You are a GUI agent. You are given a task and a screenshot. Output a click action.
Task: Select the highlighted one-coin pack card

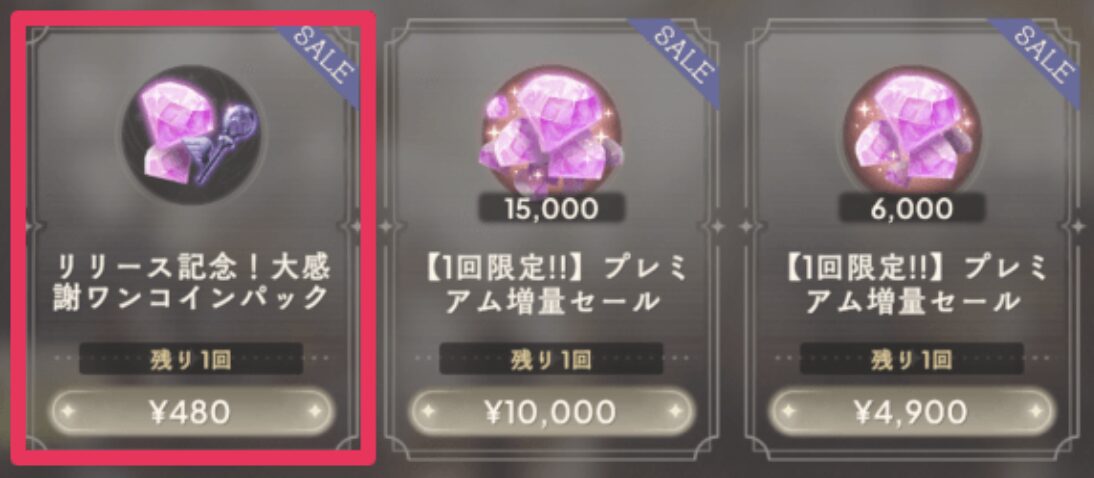pyautogui.click(x=193, y=237)
